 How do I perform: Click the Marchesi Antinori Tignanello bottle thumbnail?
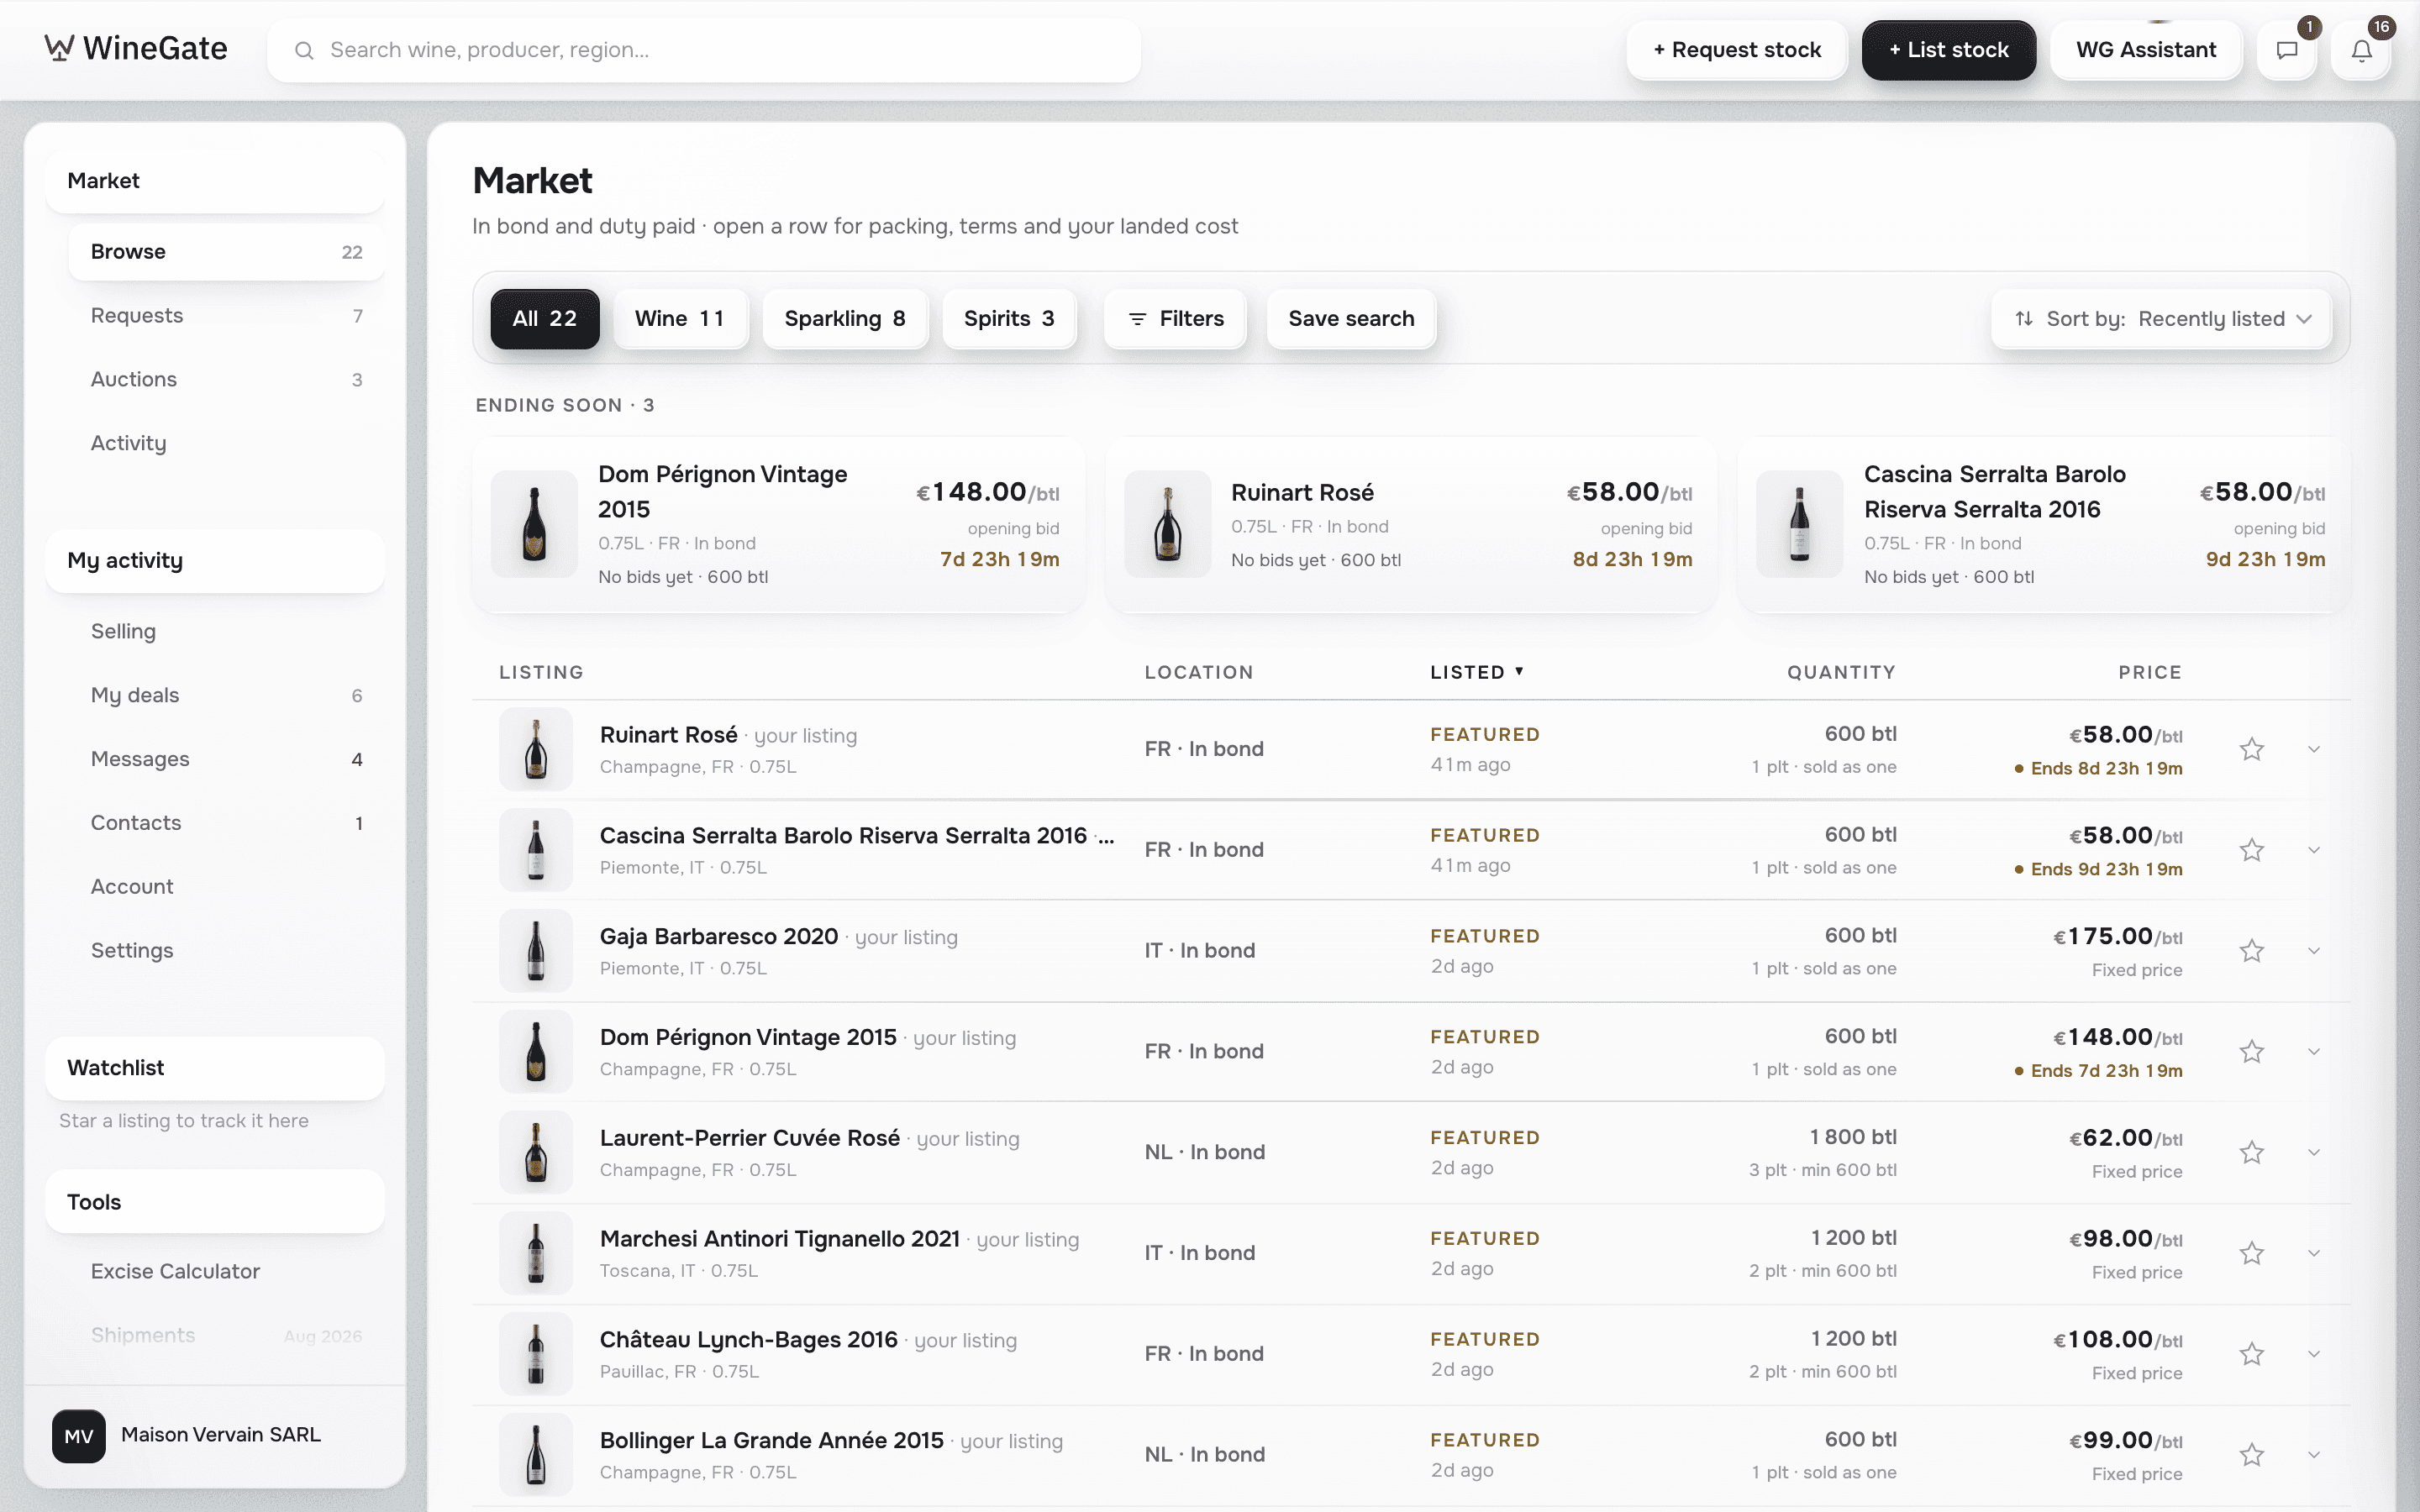click(x=536, y=1253)
